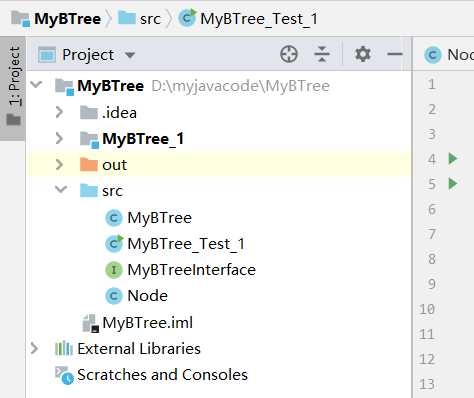Click the .idea folder icon
Viewport: 474px width, 398px height.
point(89,113)
